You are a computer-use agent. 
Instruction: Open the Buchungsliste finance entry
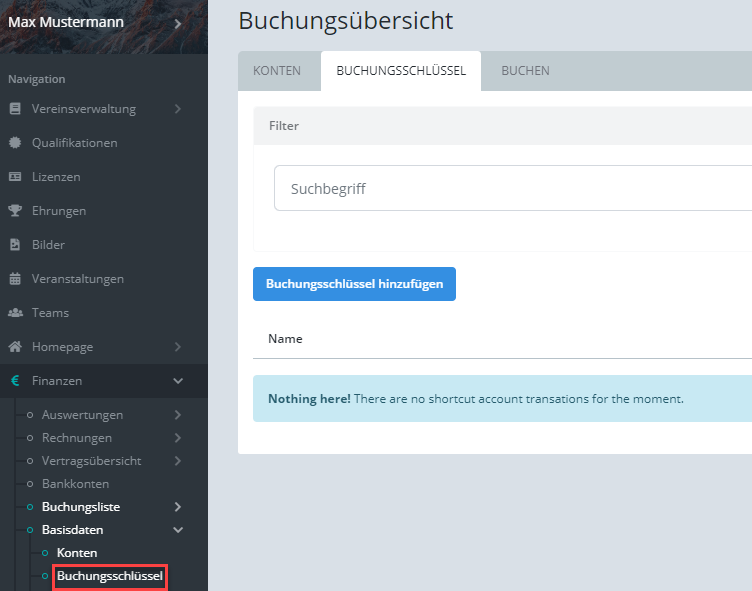(x=81, y=507)
